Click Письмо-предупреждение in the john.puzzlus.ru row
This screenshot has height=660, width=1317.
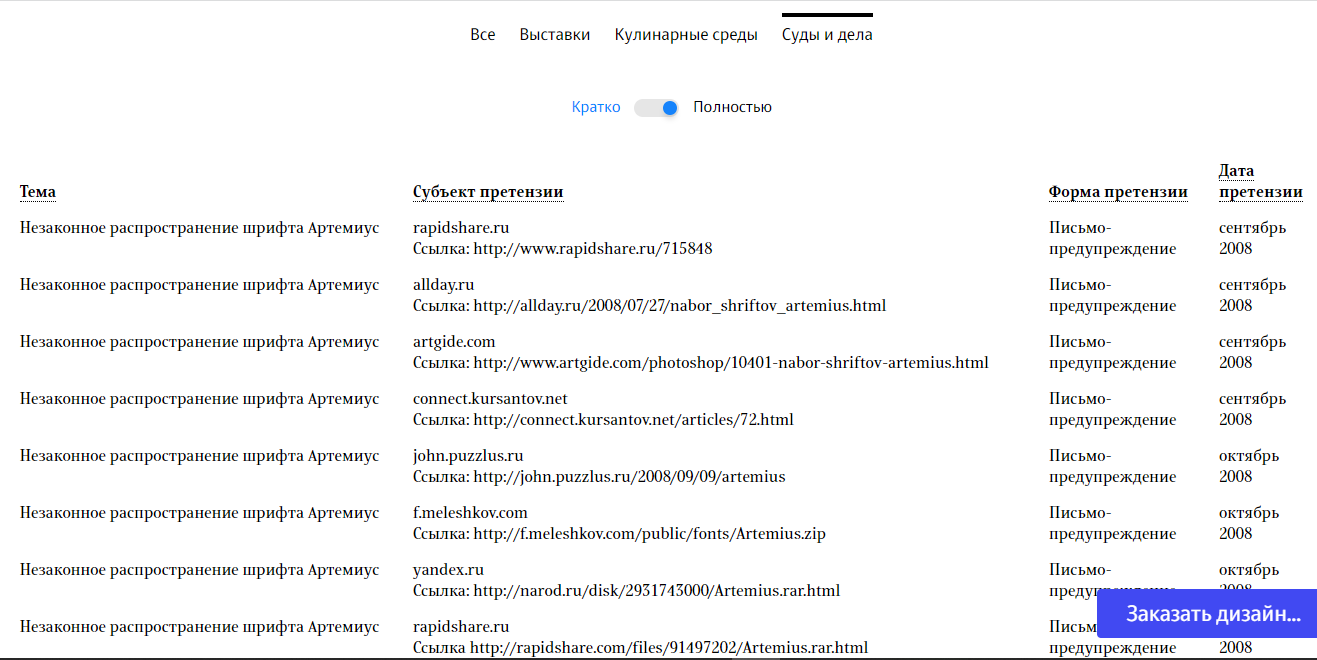(x=1112, y=466)
